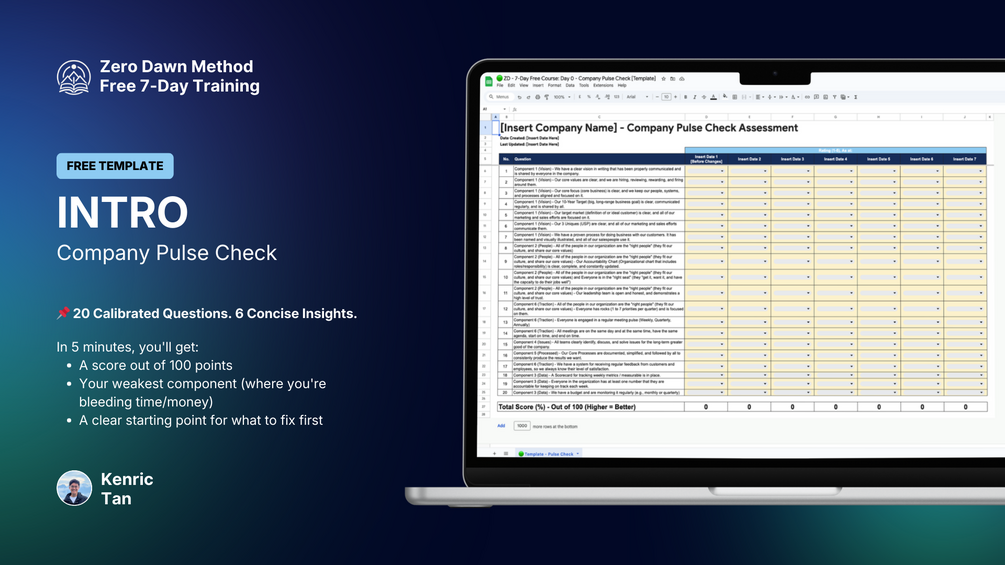1005x565 pixels.
Task: Open the Arial font dropdown
Action: click(638, 97)
